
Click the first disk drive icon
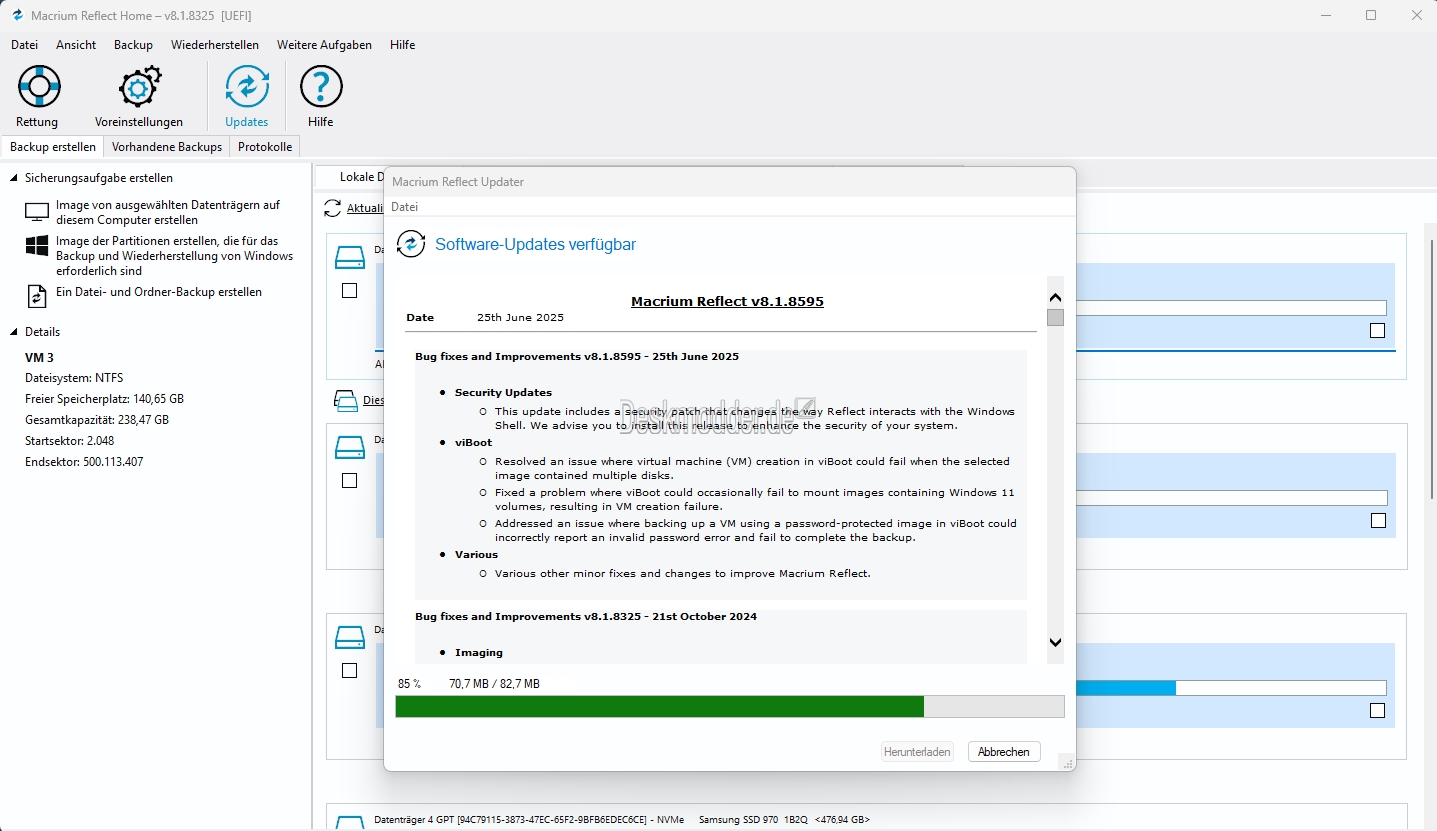point(350,258)
